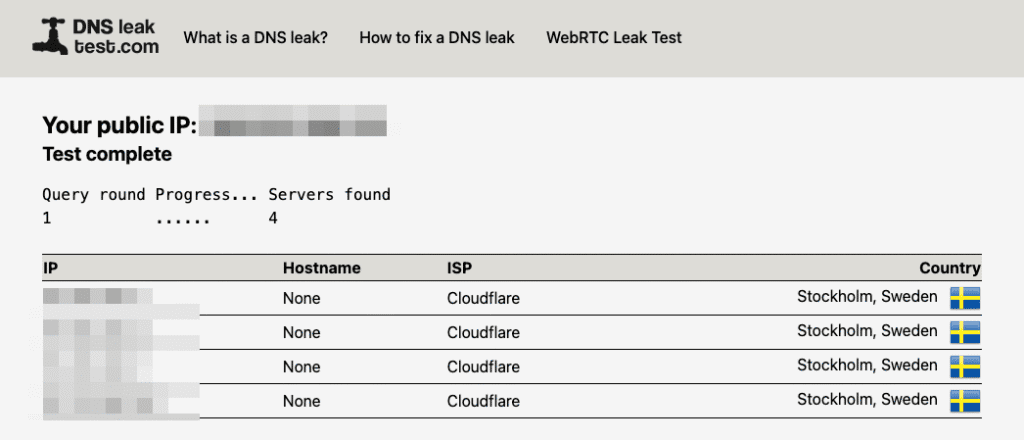The image size is (1024, 440).
Task: Click the Sweden flag in the first row
Action: click(965, 298)
